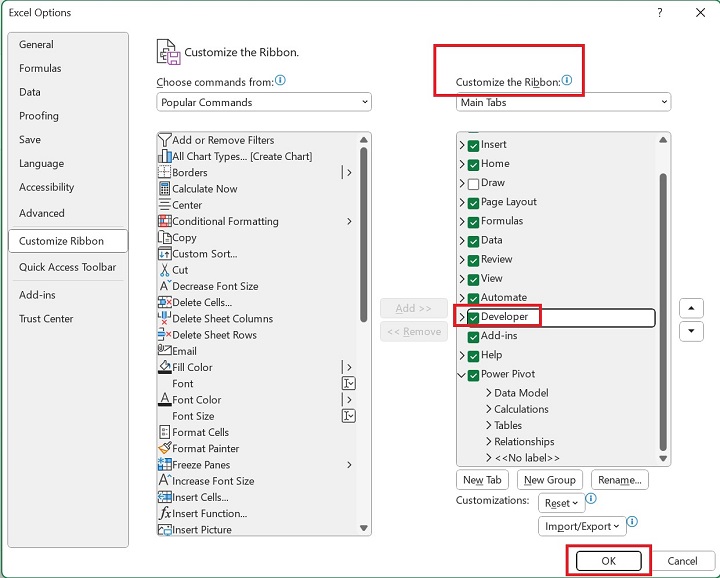Toggle the Power Pivot checkbox
720x578 pixels.
pyautogui.click(x=474, y=375)
